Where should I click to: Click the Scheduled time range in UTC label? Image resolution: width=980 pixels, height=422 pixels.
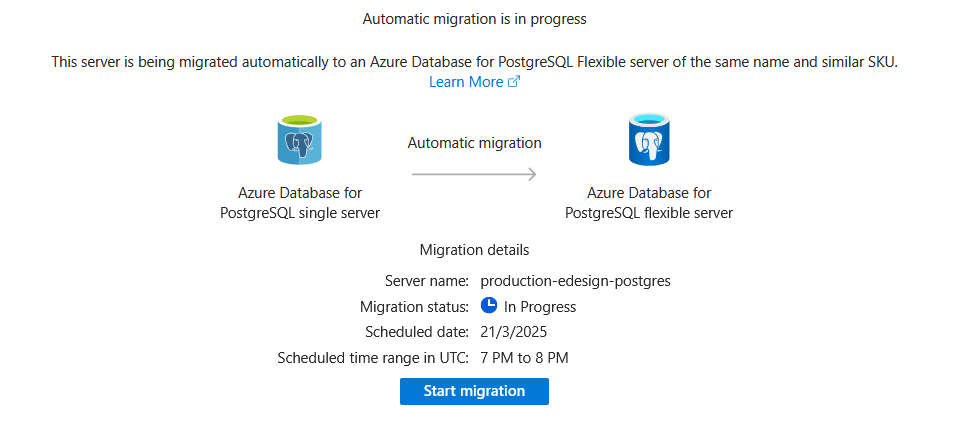coord(373,358)
